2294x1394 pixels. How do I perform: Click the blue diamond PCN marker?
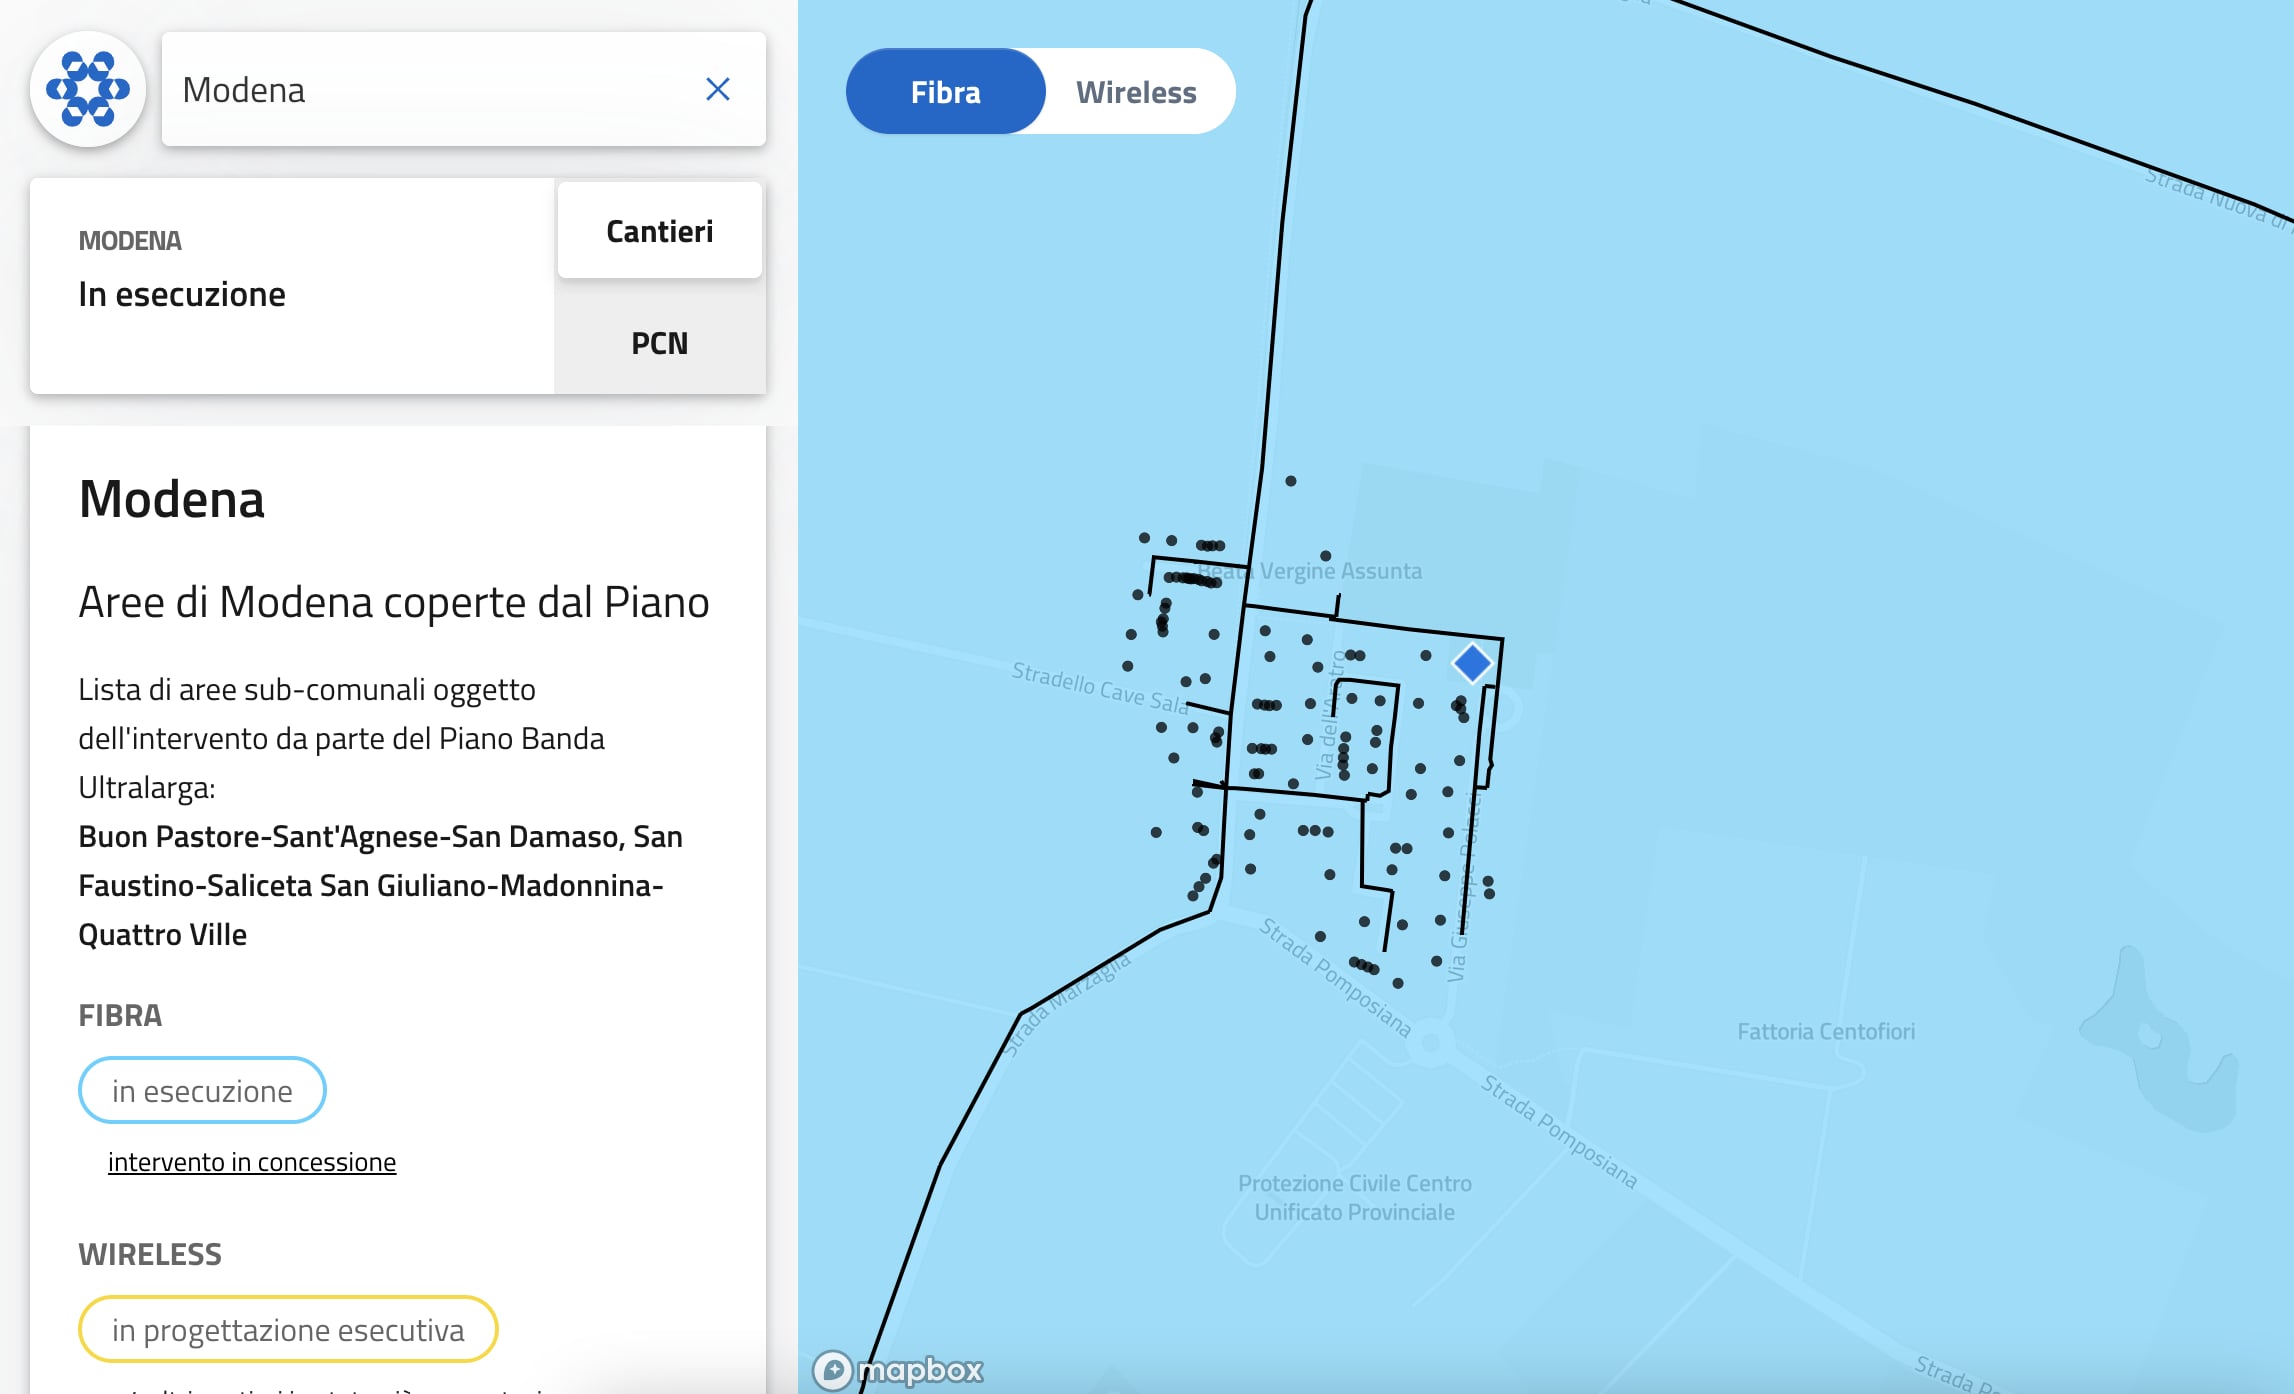tap(1471, 662)
